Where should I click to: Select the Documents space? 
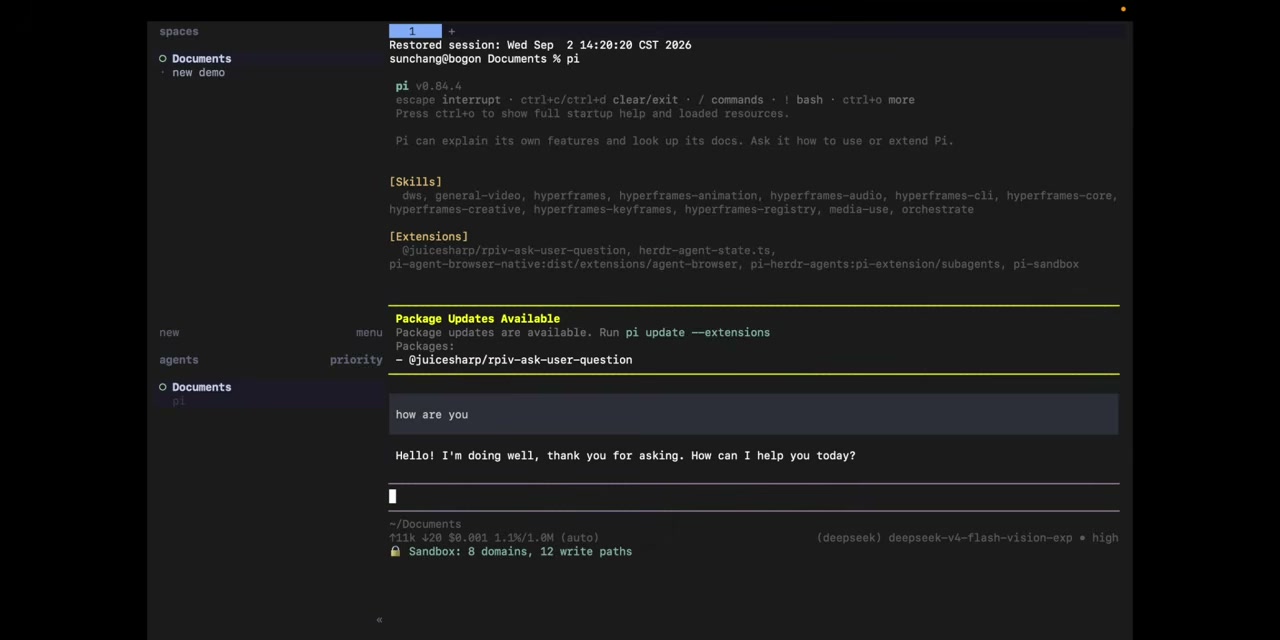click(201, 59)
